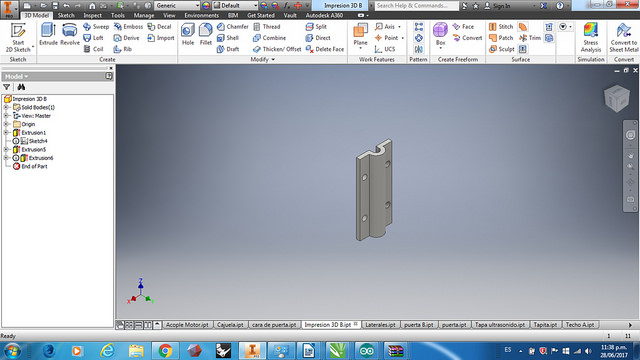Switch to Acople Motor.ipt document tab
Image resolution: width=640 pixels, height=360 pixels.
[x=187, y=325]
